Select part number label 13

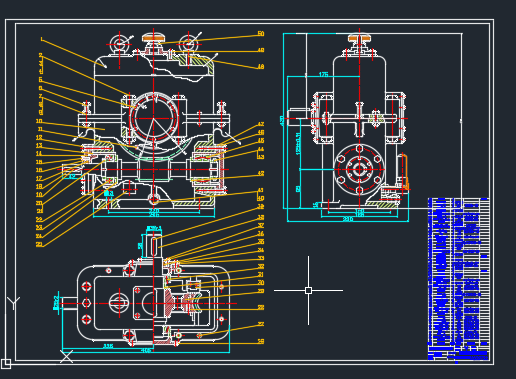click(x=39, y=146)
